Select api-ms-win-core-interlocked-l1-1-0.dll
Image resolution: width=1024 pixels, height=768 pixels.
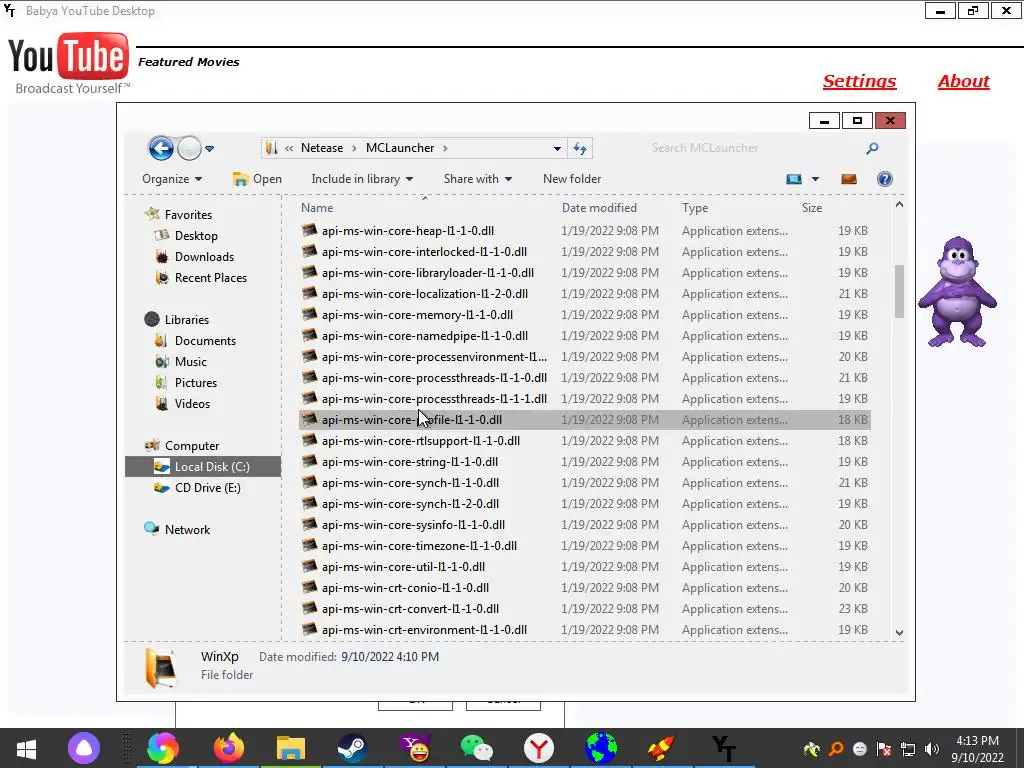pos(584,251)
